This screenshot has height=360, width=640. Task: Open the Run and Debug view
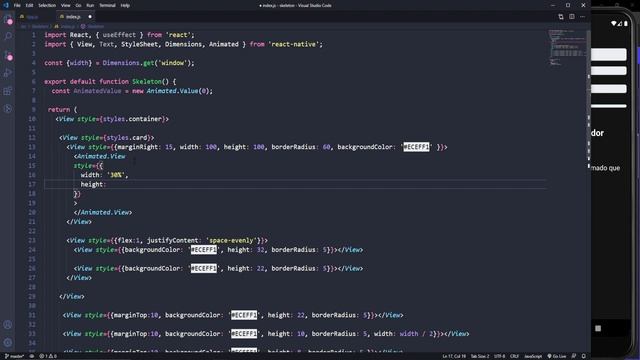8,73
